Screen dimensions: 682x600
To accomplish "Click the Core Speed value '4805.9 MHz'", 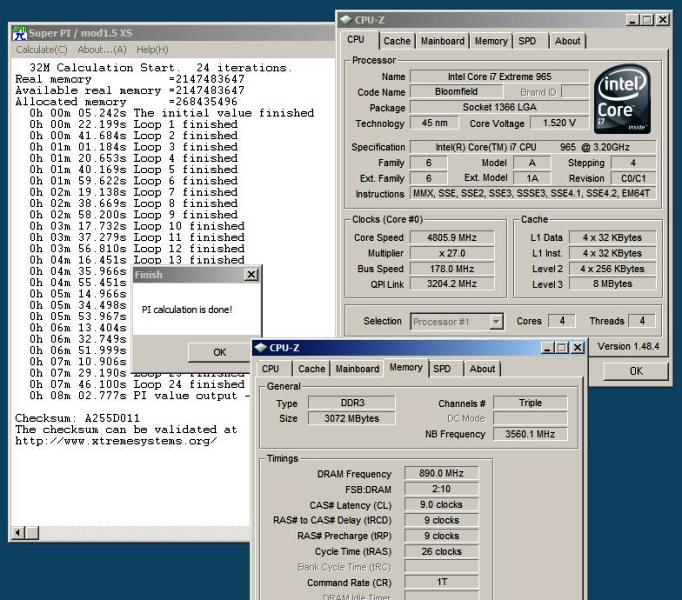I will 452,238.
